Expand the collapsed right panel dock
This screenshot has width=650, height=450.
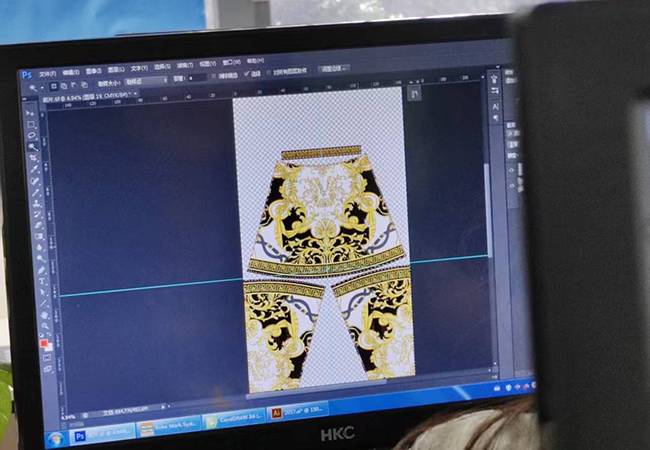click(x=492, y=75)
